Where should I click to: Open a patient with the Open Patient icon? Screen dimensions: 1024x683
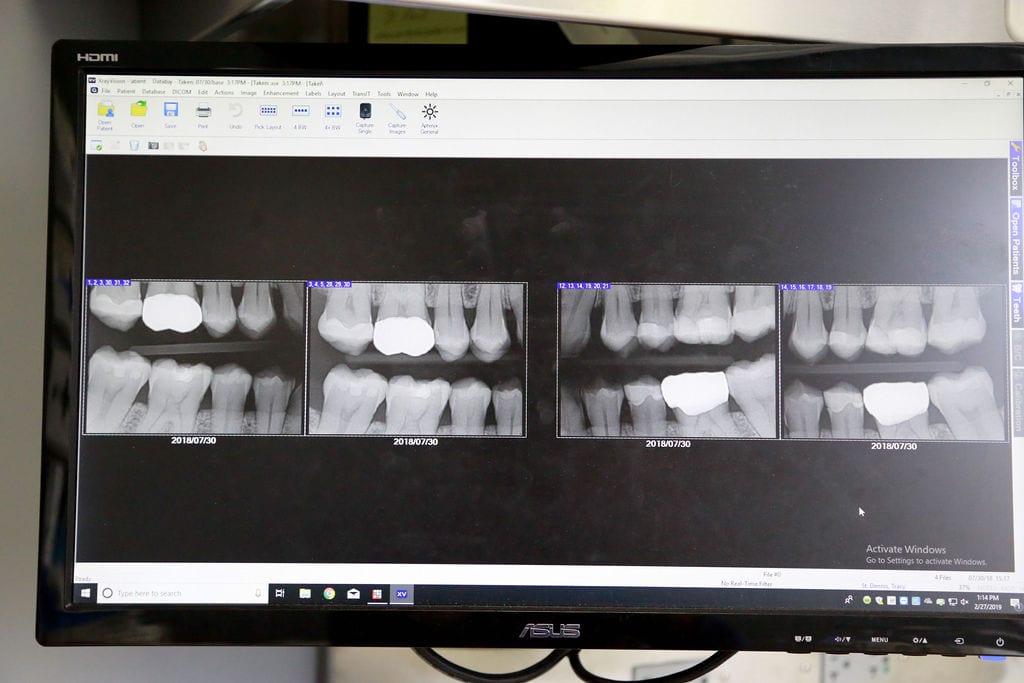tap(105, 116)
